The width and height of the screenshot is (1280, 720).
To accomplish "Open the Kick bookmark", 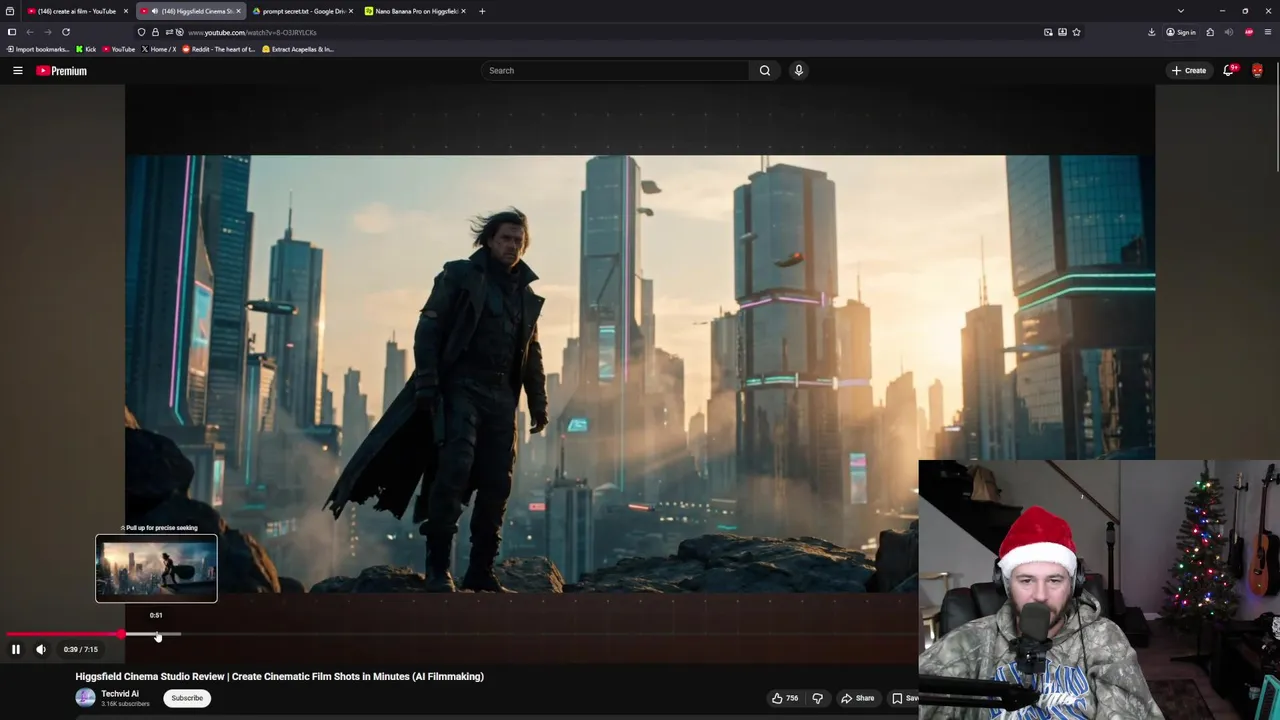I will click(x=86, y=49).
